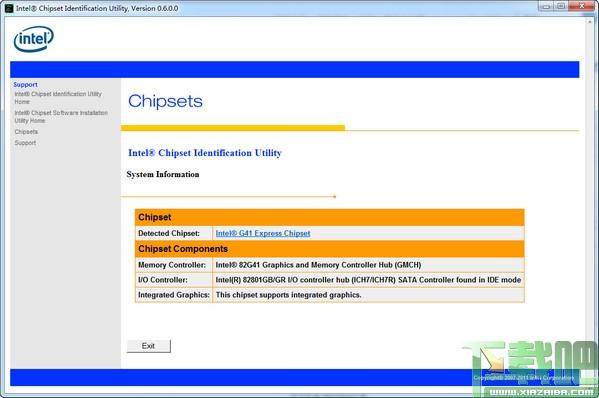Image resolution: width=599 pixels, height=398 pixels.
Task: Open Intel Chipset Software Installation Utility Home
Action: pyautogui.click(x=61, y=116)
